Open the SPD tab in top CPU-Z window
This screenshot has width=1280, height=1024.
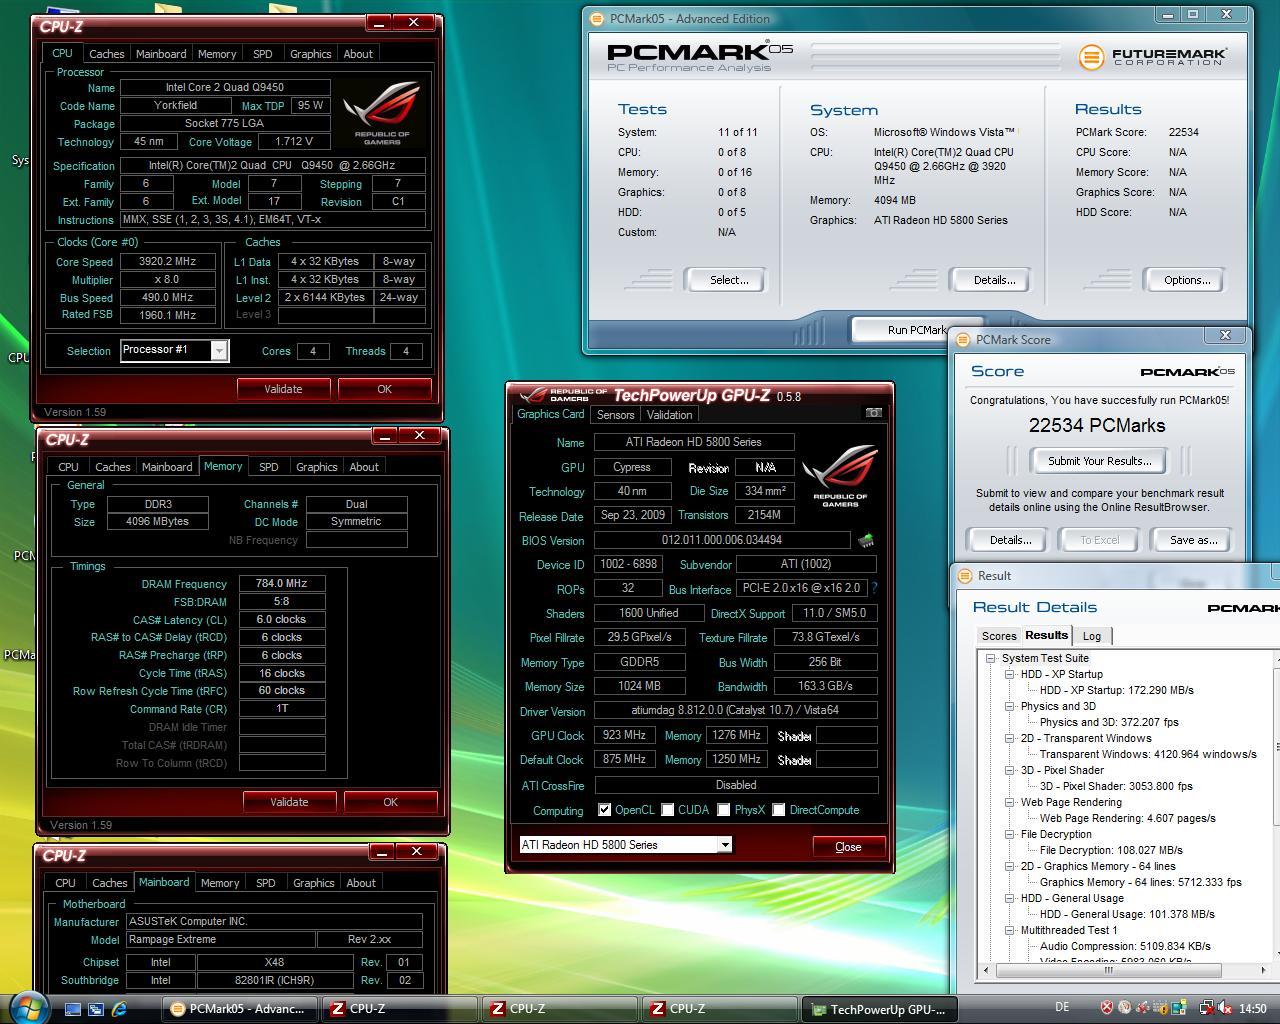(262, 54)
